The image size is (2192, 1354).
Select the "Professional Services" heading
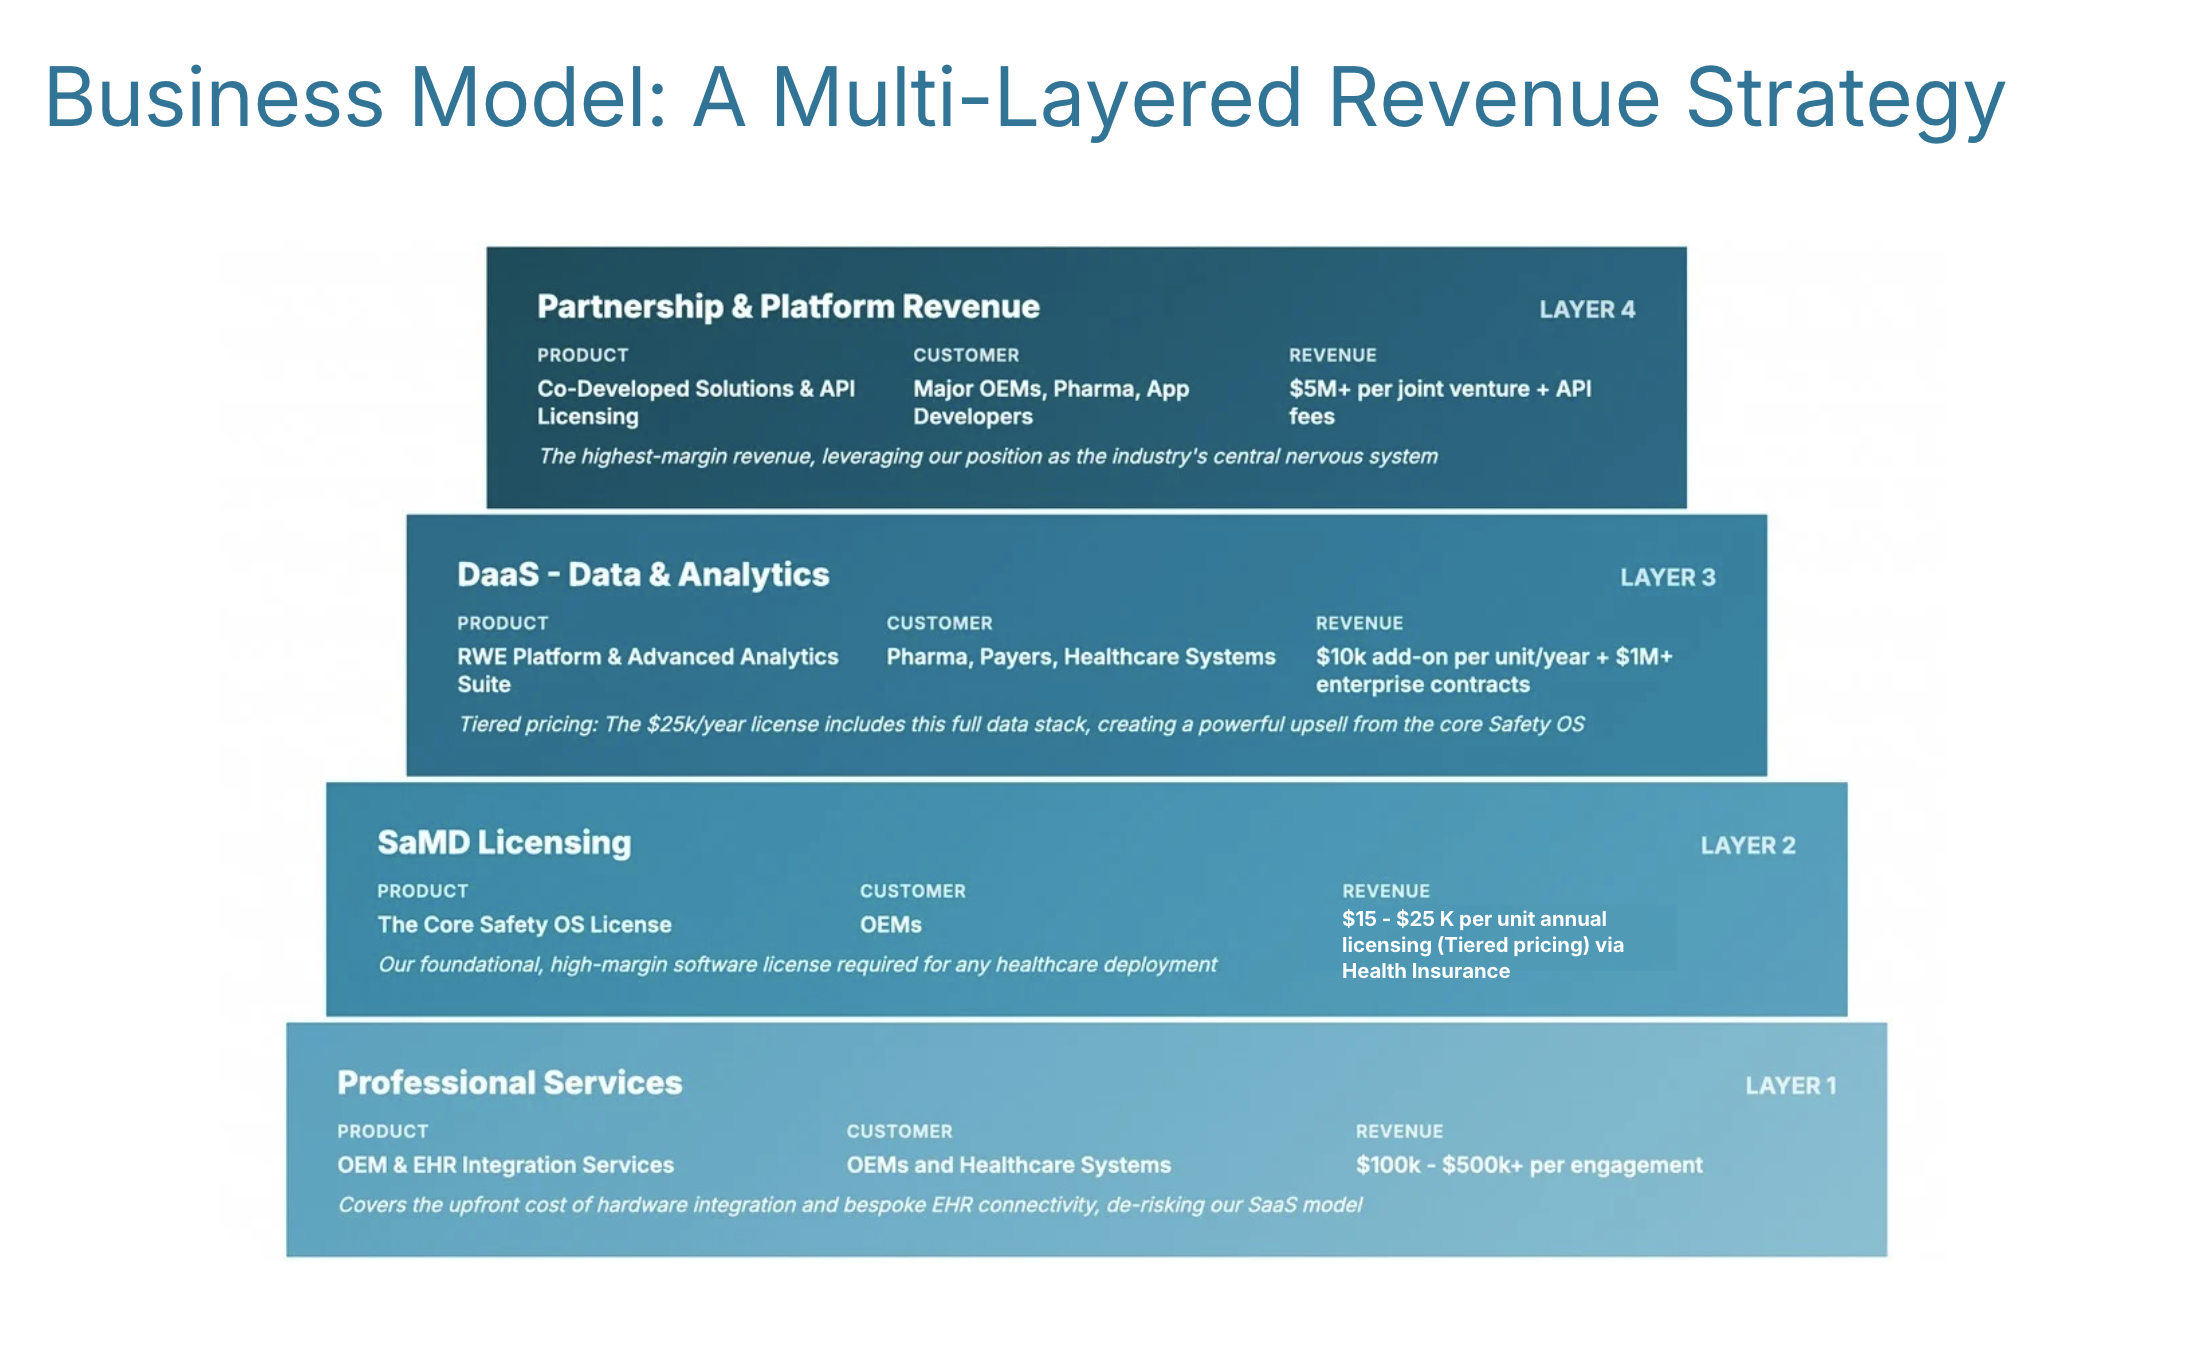point(509,1083)
